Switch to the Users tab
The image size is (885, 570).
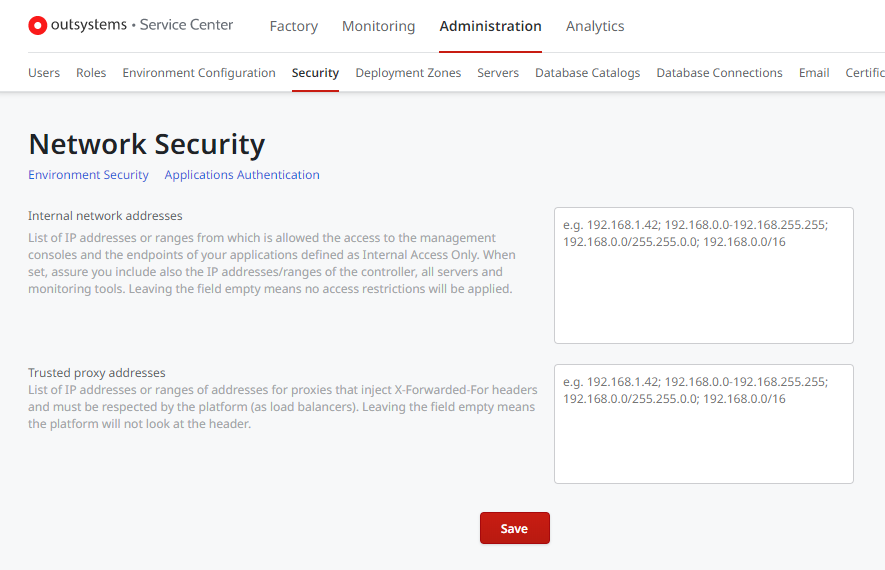44,73
